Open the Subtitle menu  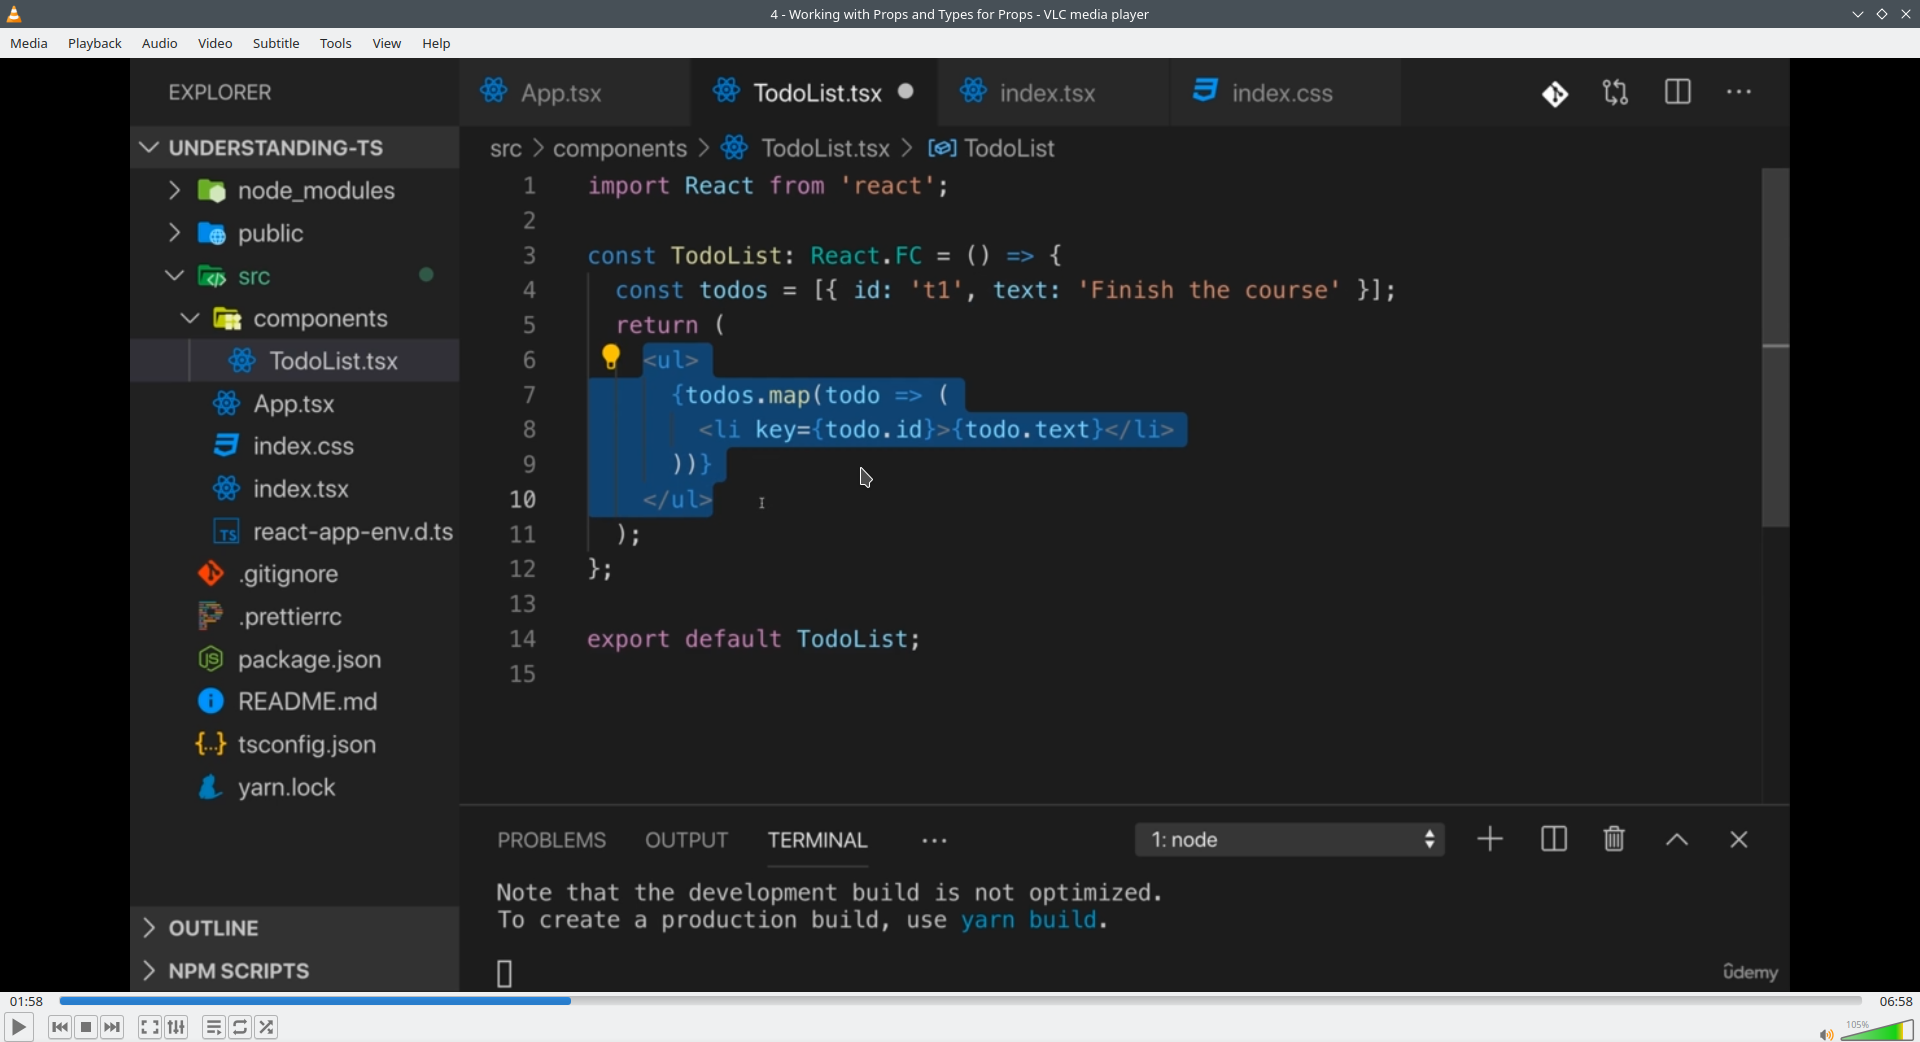[276, 43]
